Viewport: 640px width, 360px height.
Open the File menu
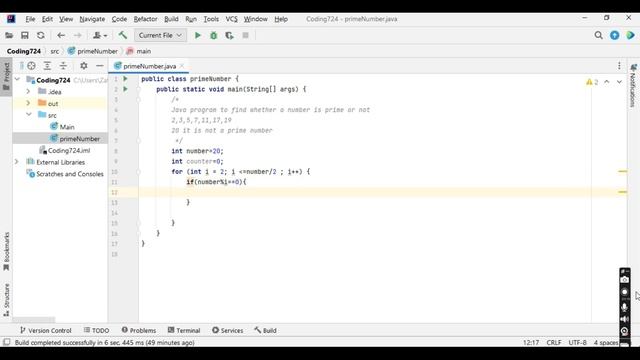tap(30, 19)
